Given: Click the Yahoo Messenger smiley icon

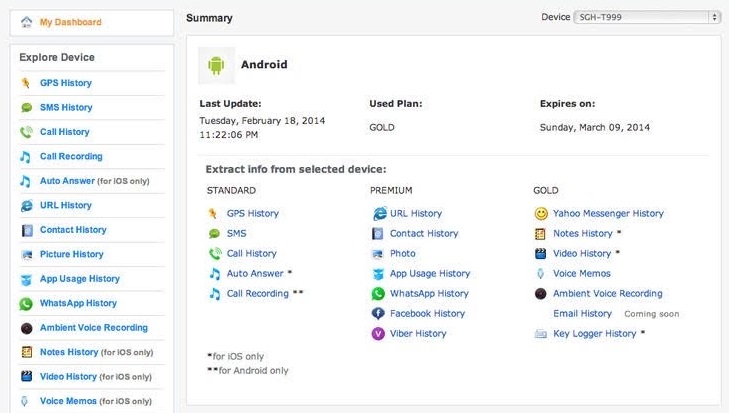Looking at the screenshot, I should pyautogui.click(x=541, y=214).
